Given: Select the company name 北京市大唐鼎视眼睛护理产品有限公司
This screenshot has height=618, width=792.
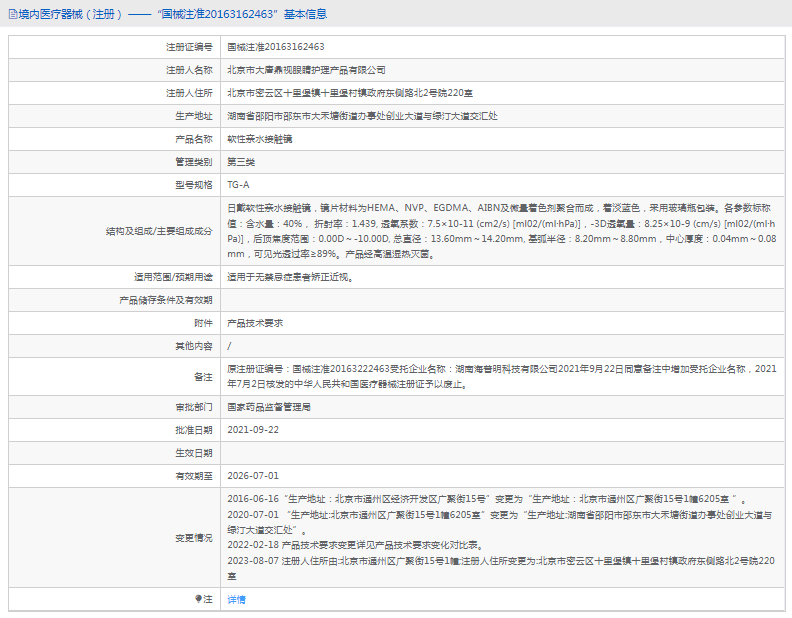Looking at the screenshot, I should click(x=306, y=70).
